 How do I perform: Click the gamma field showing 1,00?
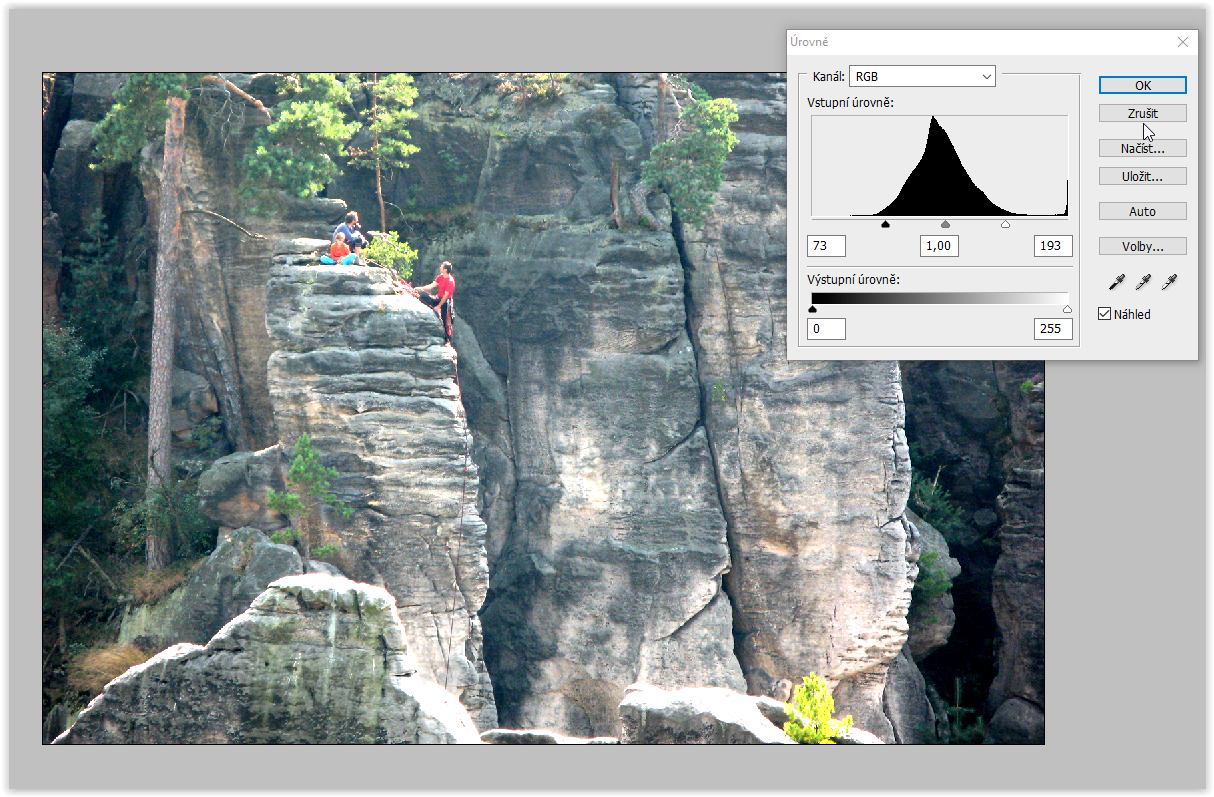(x=939, y=246)
